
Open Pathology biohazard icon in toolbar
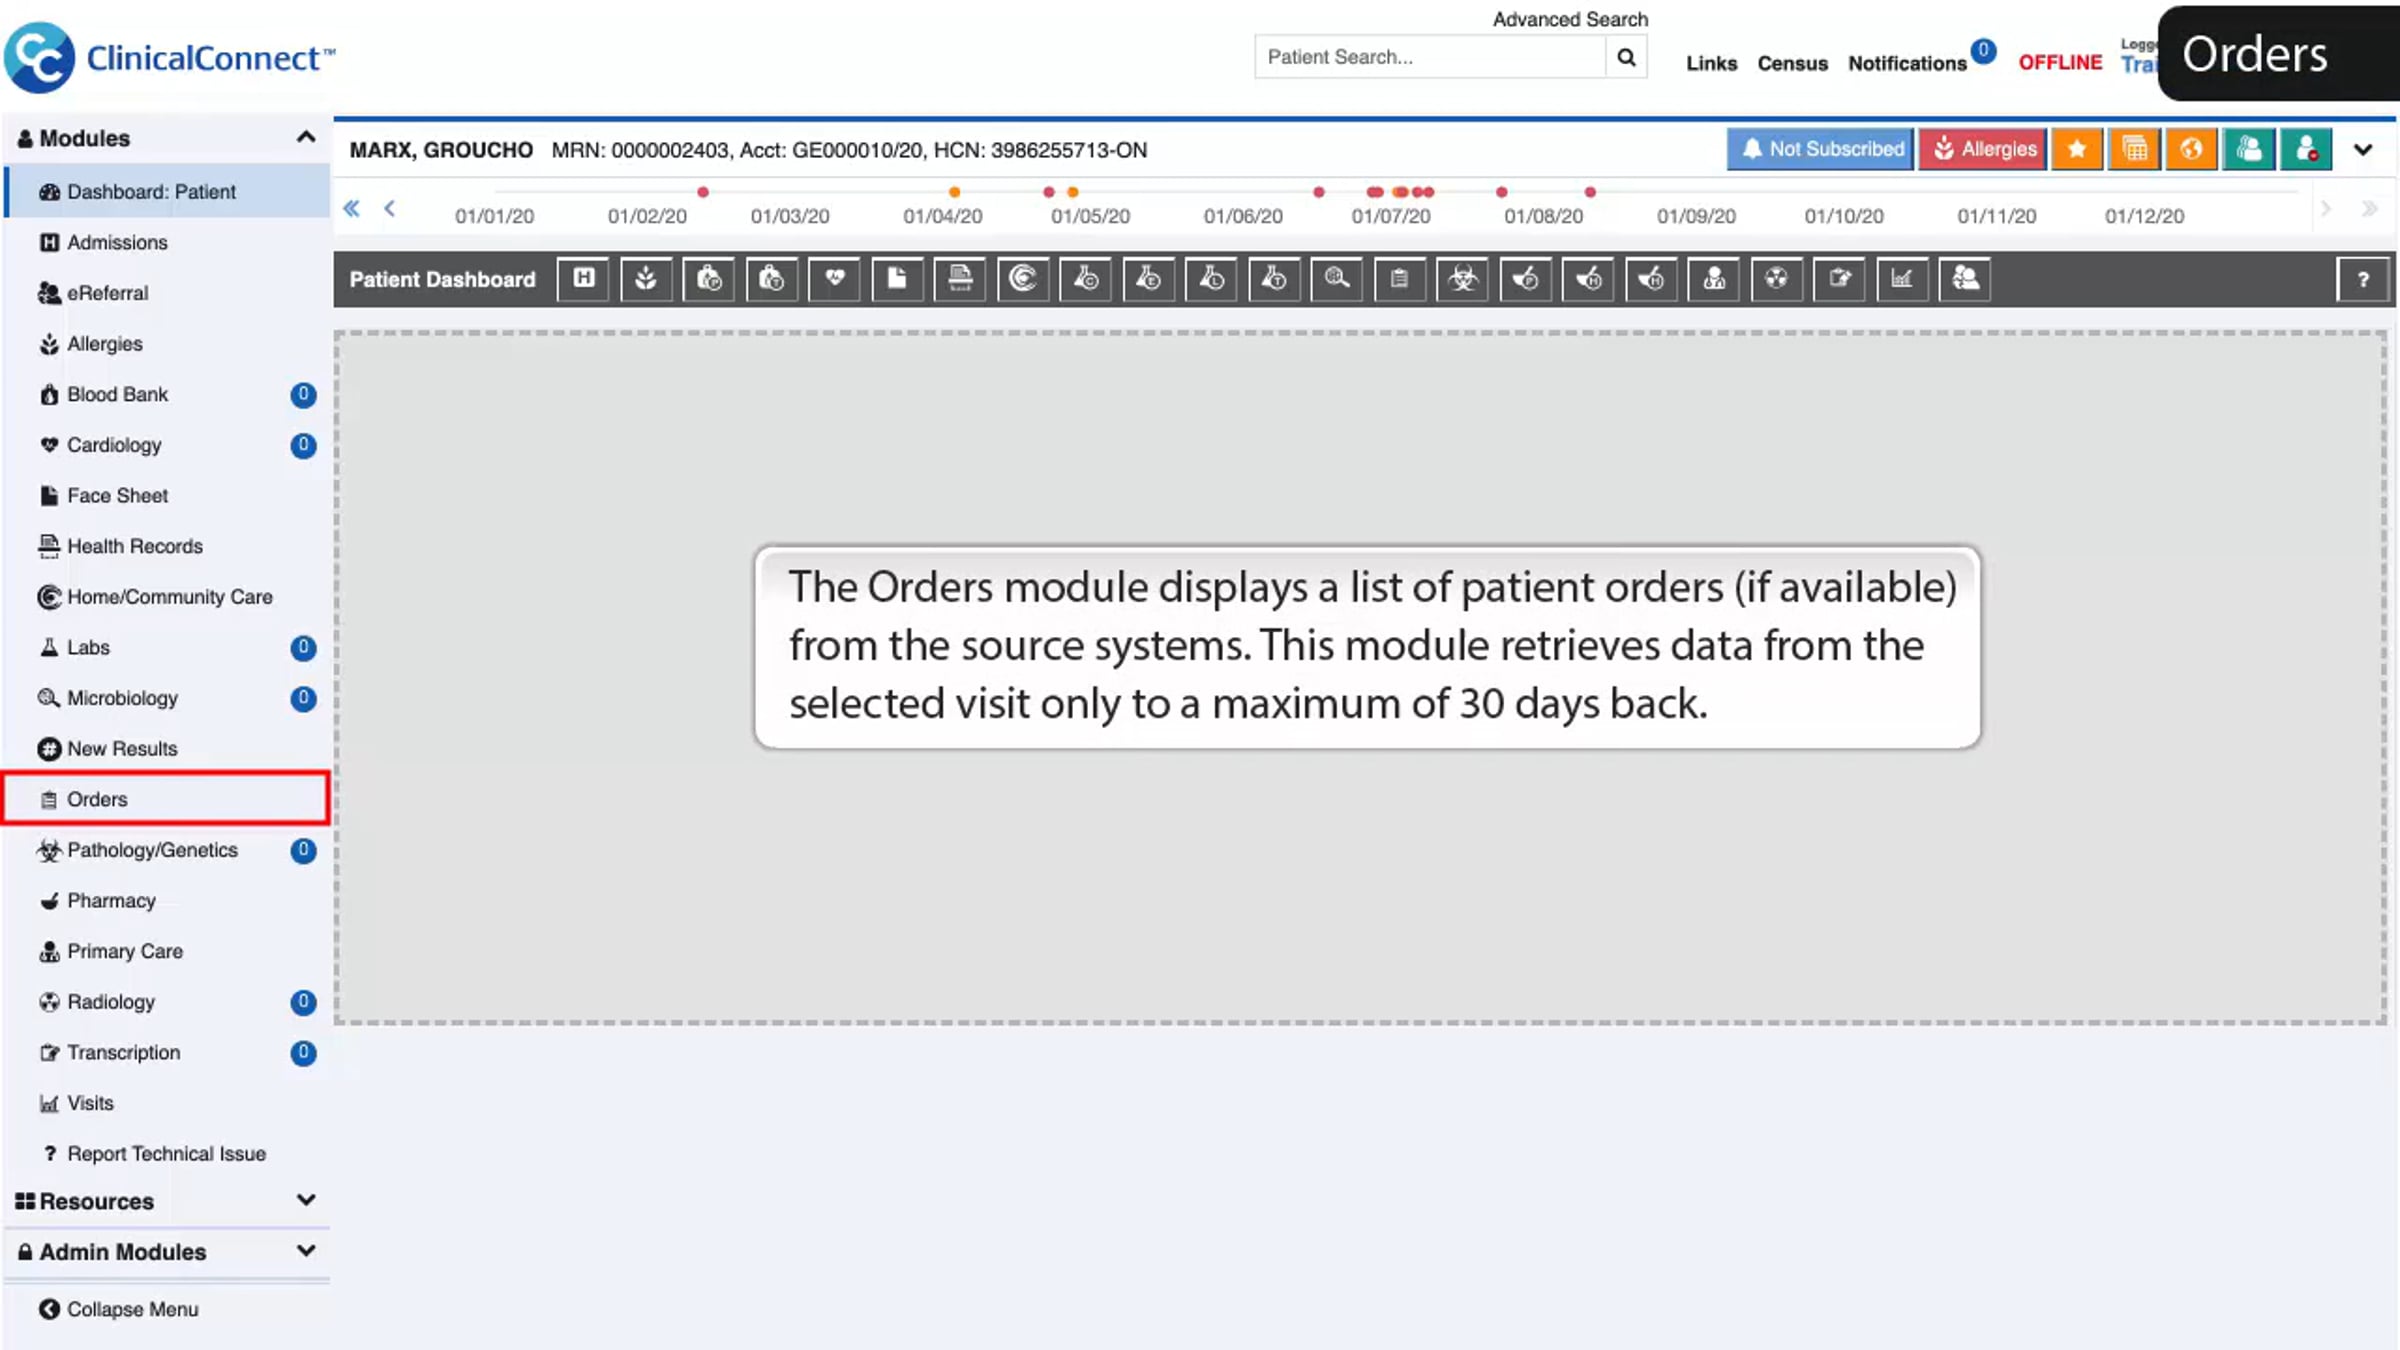coord(1463,279)
